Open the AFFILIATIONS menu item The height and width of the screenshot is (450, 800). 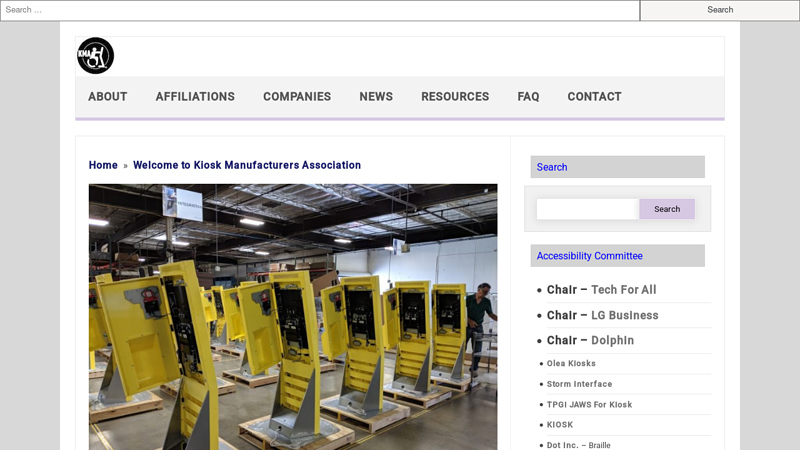pyautogui.click(x=195, y=96)
